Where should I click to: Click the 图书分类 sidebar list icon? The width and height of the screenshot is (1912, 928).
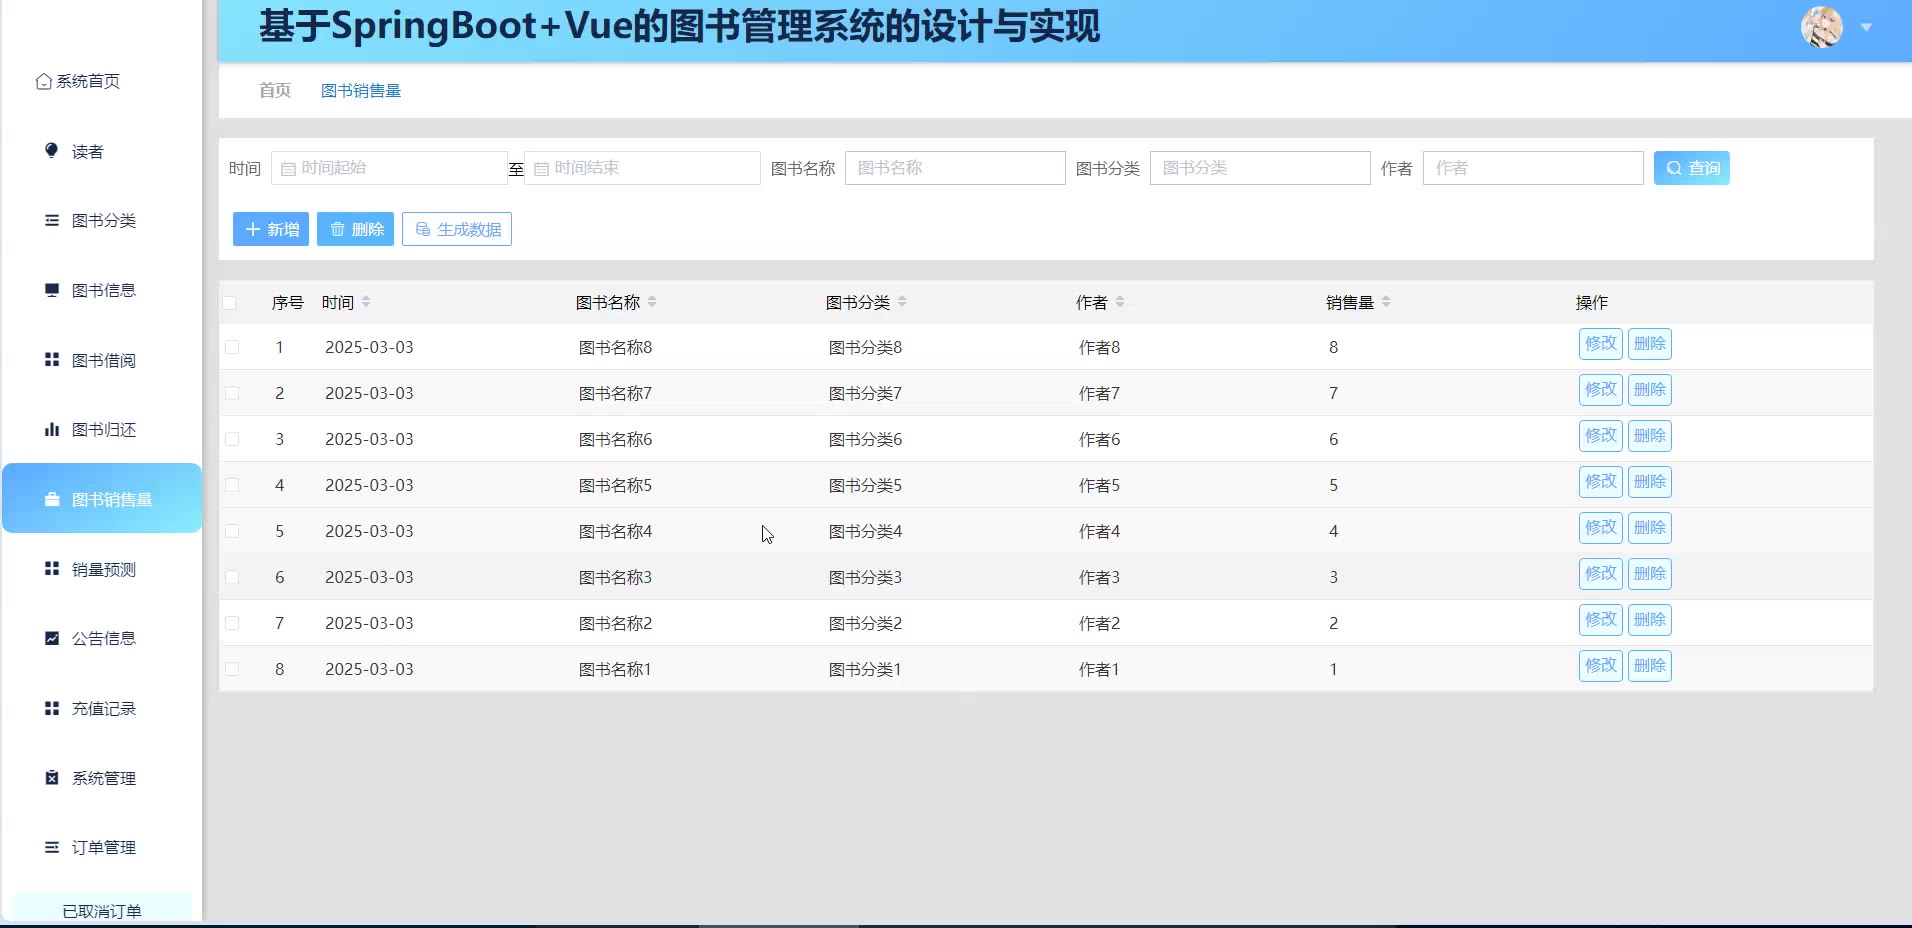(x=52, y=220)
